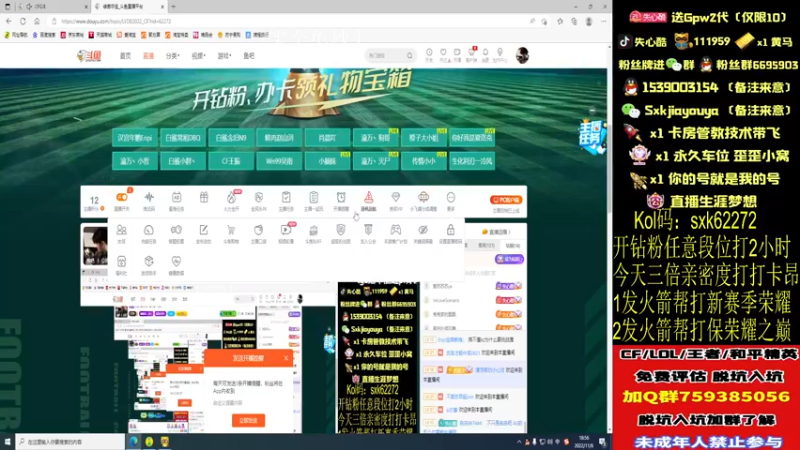The width and height of the screenshot is (800, 450).
Task: Open the diamond VIP icon
Action: tap(395, 197)
